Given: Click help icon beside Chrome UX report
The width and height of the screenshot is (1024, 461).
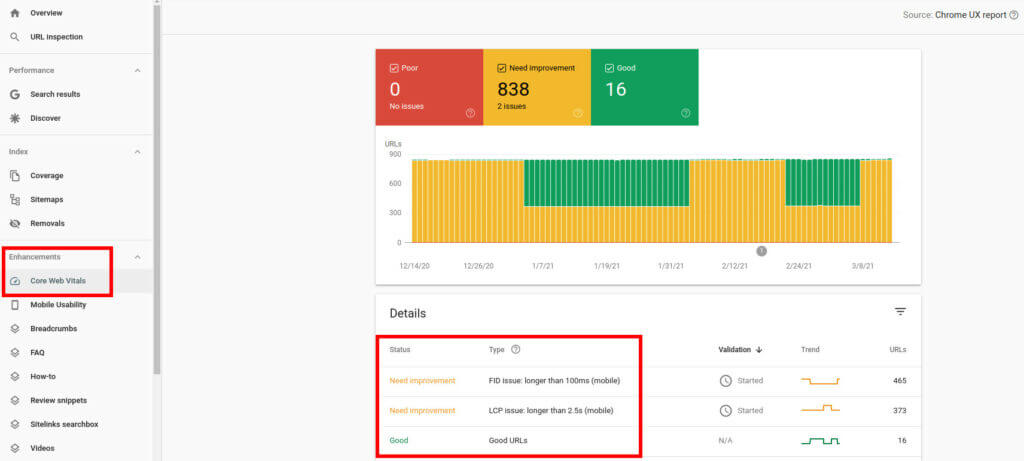Looking at the screenshot, I should (x=1014, y=15).
